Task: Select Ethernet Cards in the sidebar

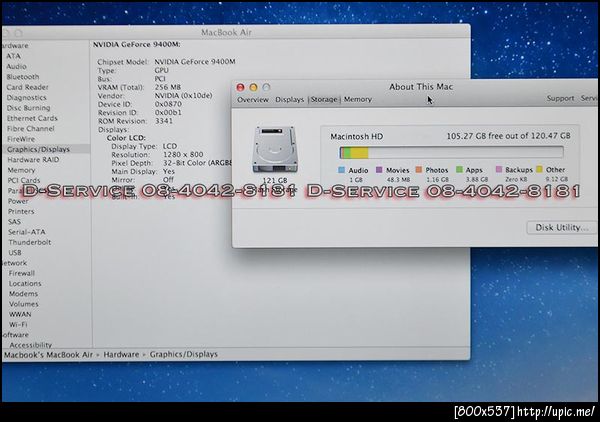Action: (x=32, y=118)
